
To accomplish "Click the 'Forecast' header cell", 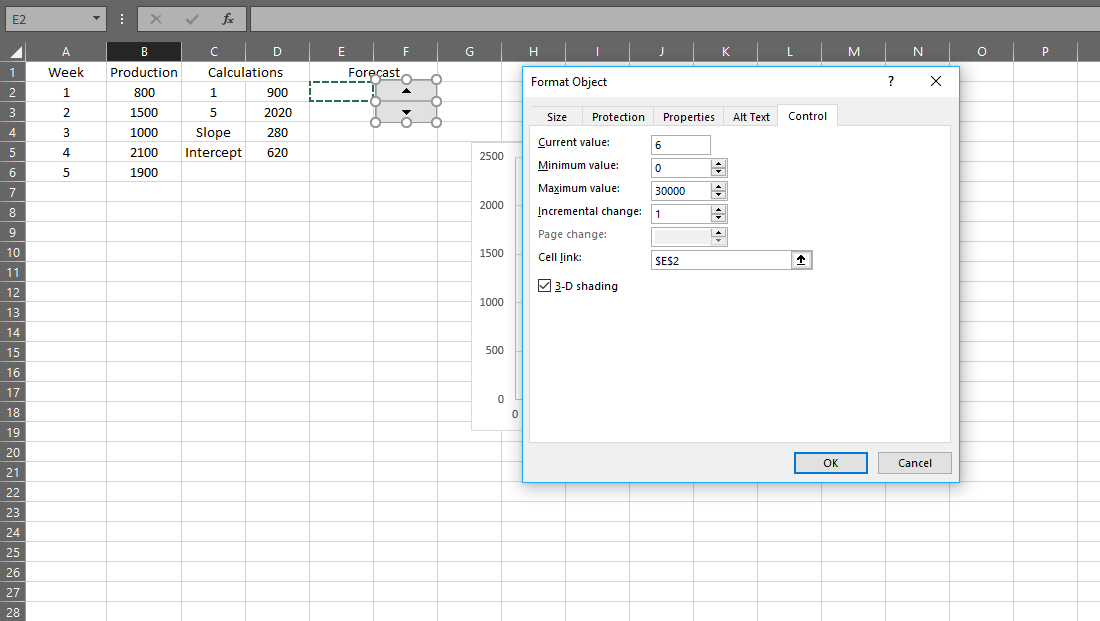I will coord(373,72).
